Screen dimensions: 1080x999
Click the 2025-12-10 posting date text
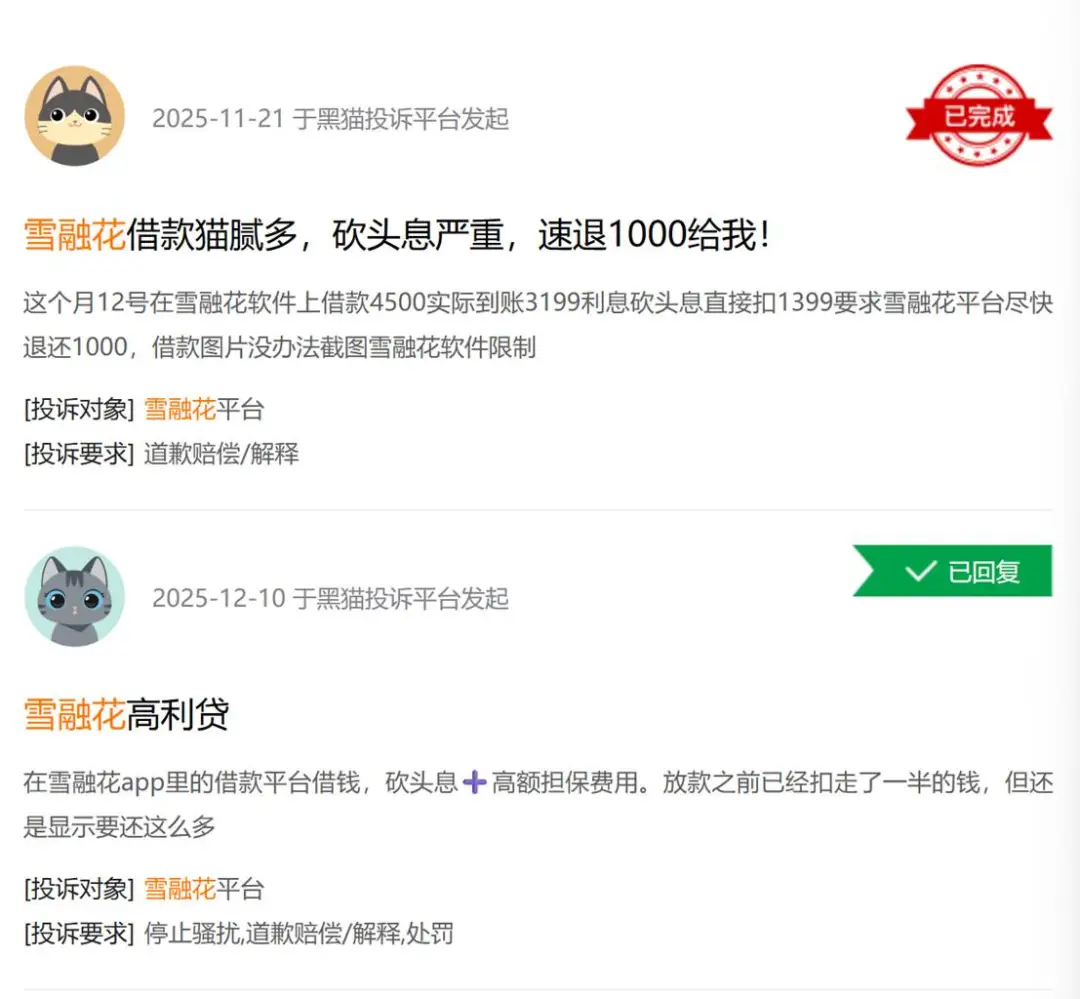click(218, 598)
